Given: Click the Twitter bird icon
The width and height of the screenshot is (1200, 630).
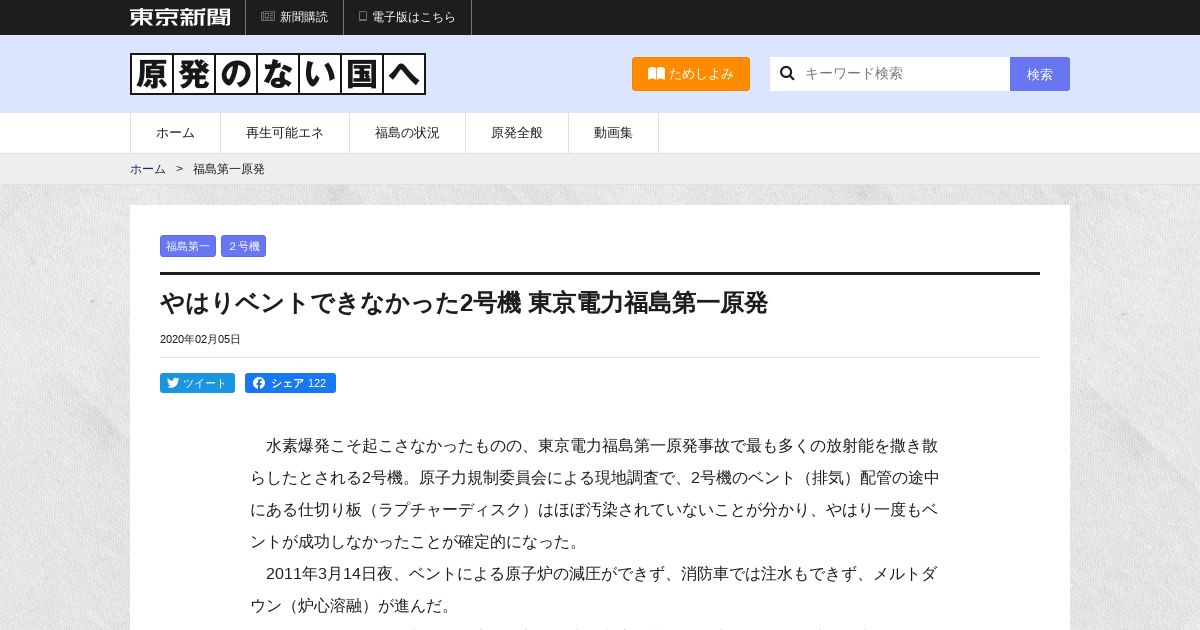Looking at the screenshot, I should click(173, 383).
